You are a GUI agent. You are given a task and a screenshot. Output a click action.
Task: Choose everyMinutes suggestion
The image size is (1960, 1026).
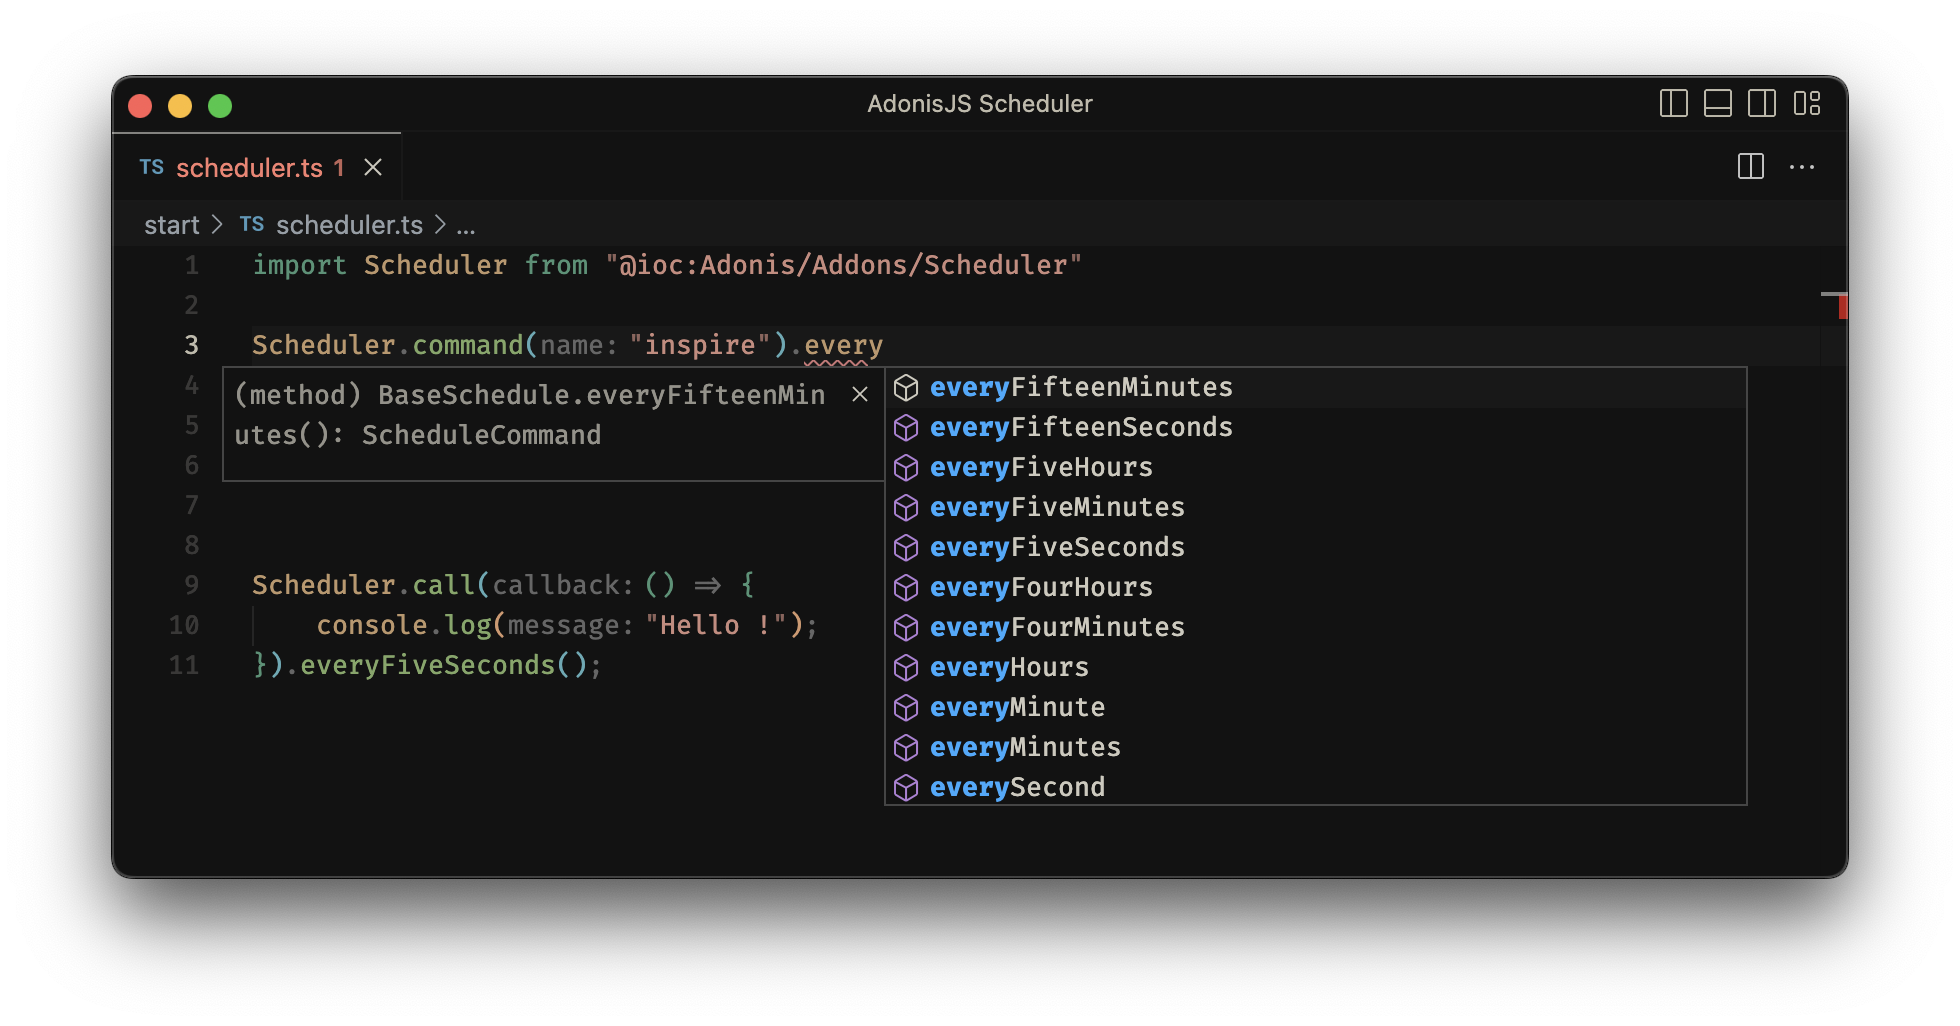coord(1316,747)
